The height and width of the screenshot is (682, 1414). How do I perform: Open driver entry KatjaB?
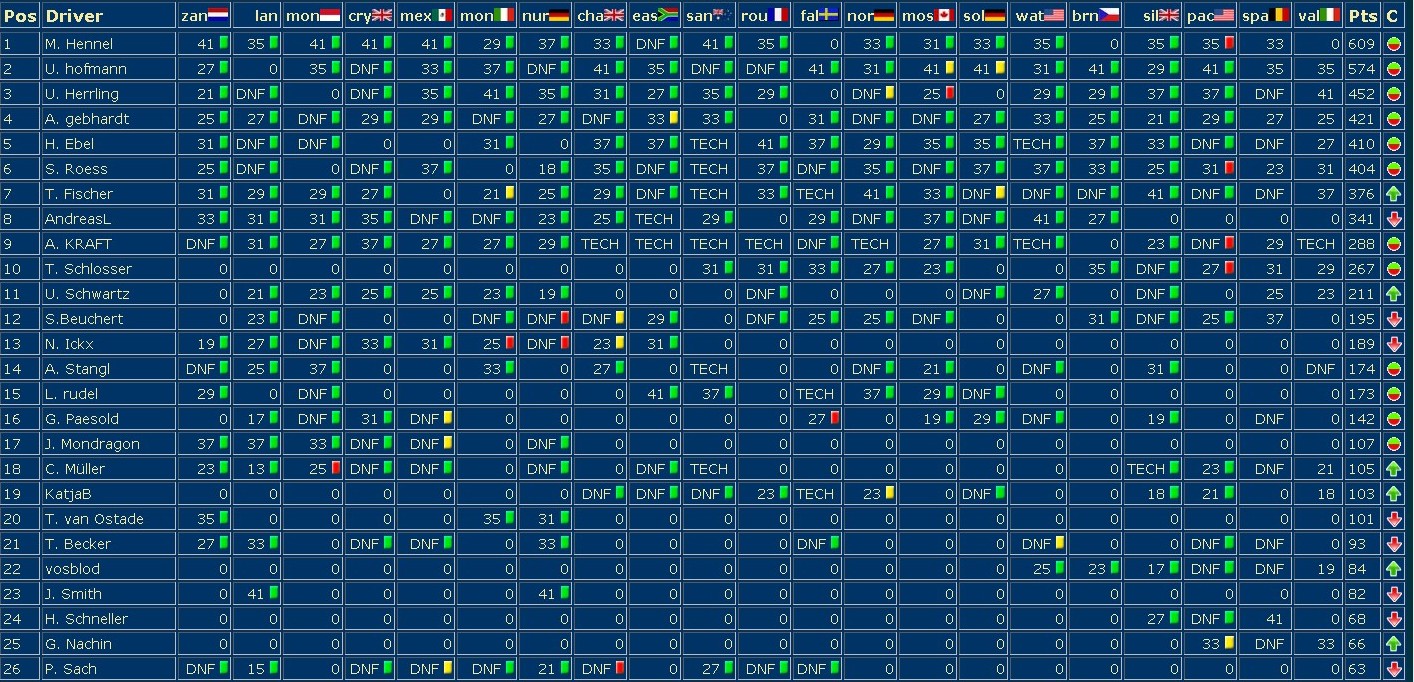point(69,494)
